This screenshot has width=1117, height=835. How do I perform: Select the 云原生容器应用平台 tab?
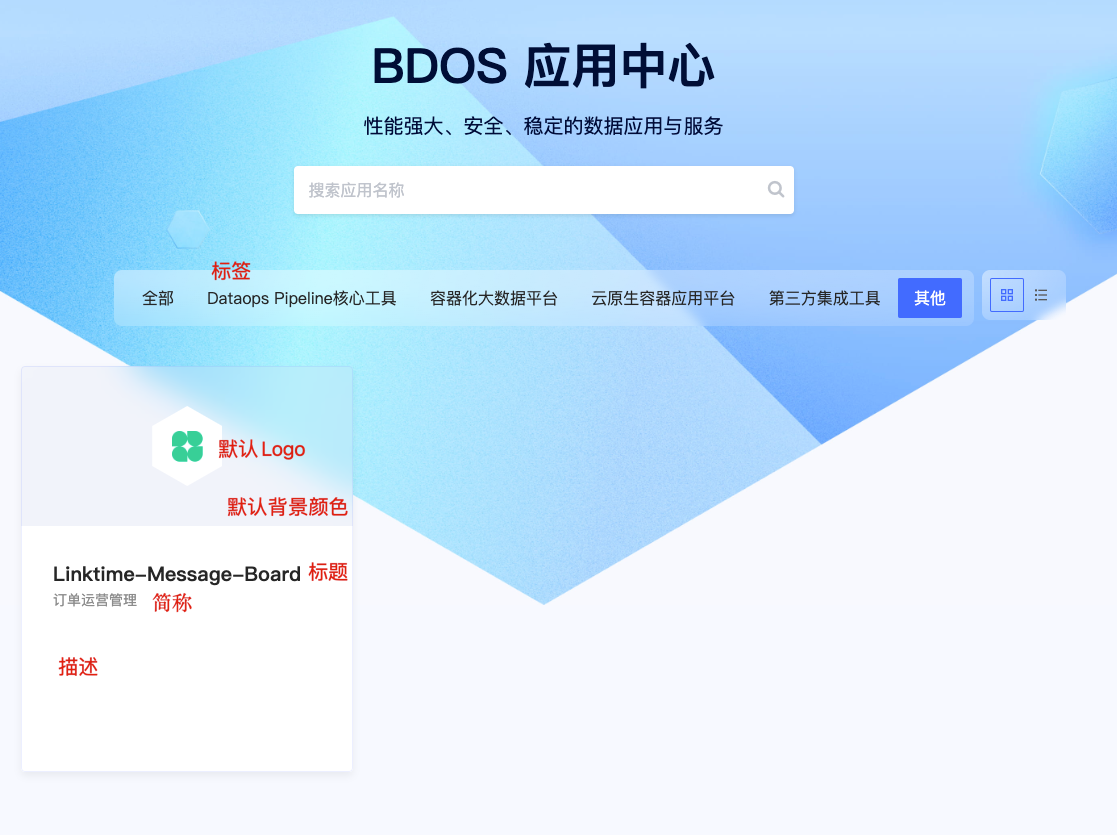pyautogui.click(x=663, y=299)
